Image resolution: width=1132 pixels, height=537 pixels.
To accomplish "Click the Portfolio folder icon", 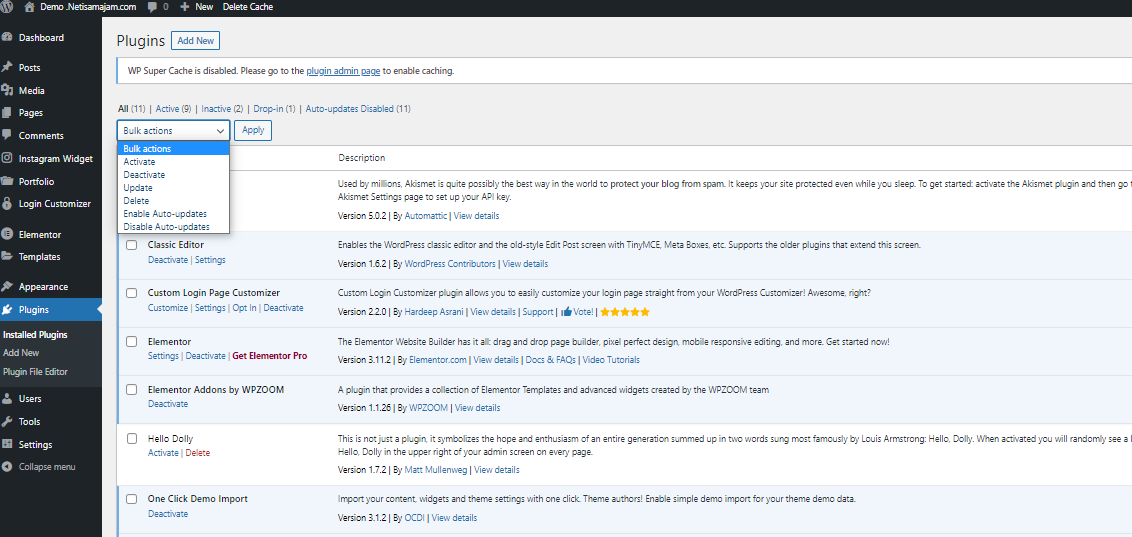I will 7,181.
